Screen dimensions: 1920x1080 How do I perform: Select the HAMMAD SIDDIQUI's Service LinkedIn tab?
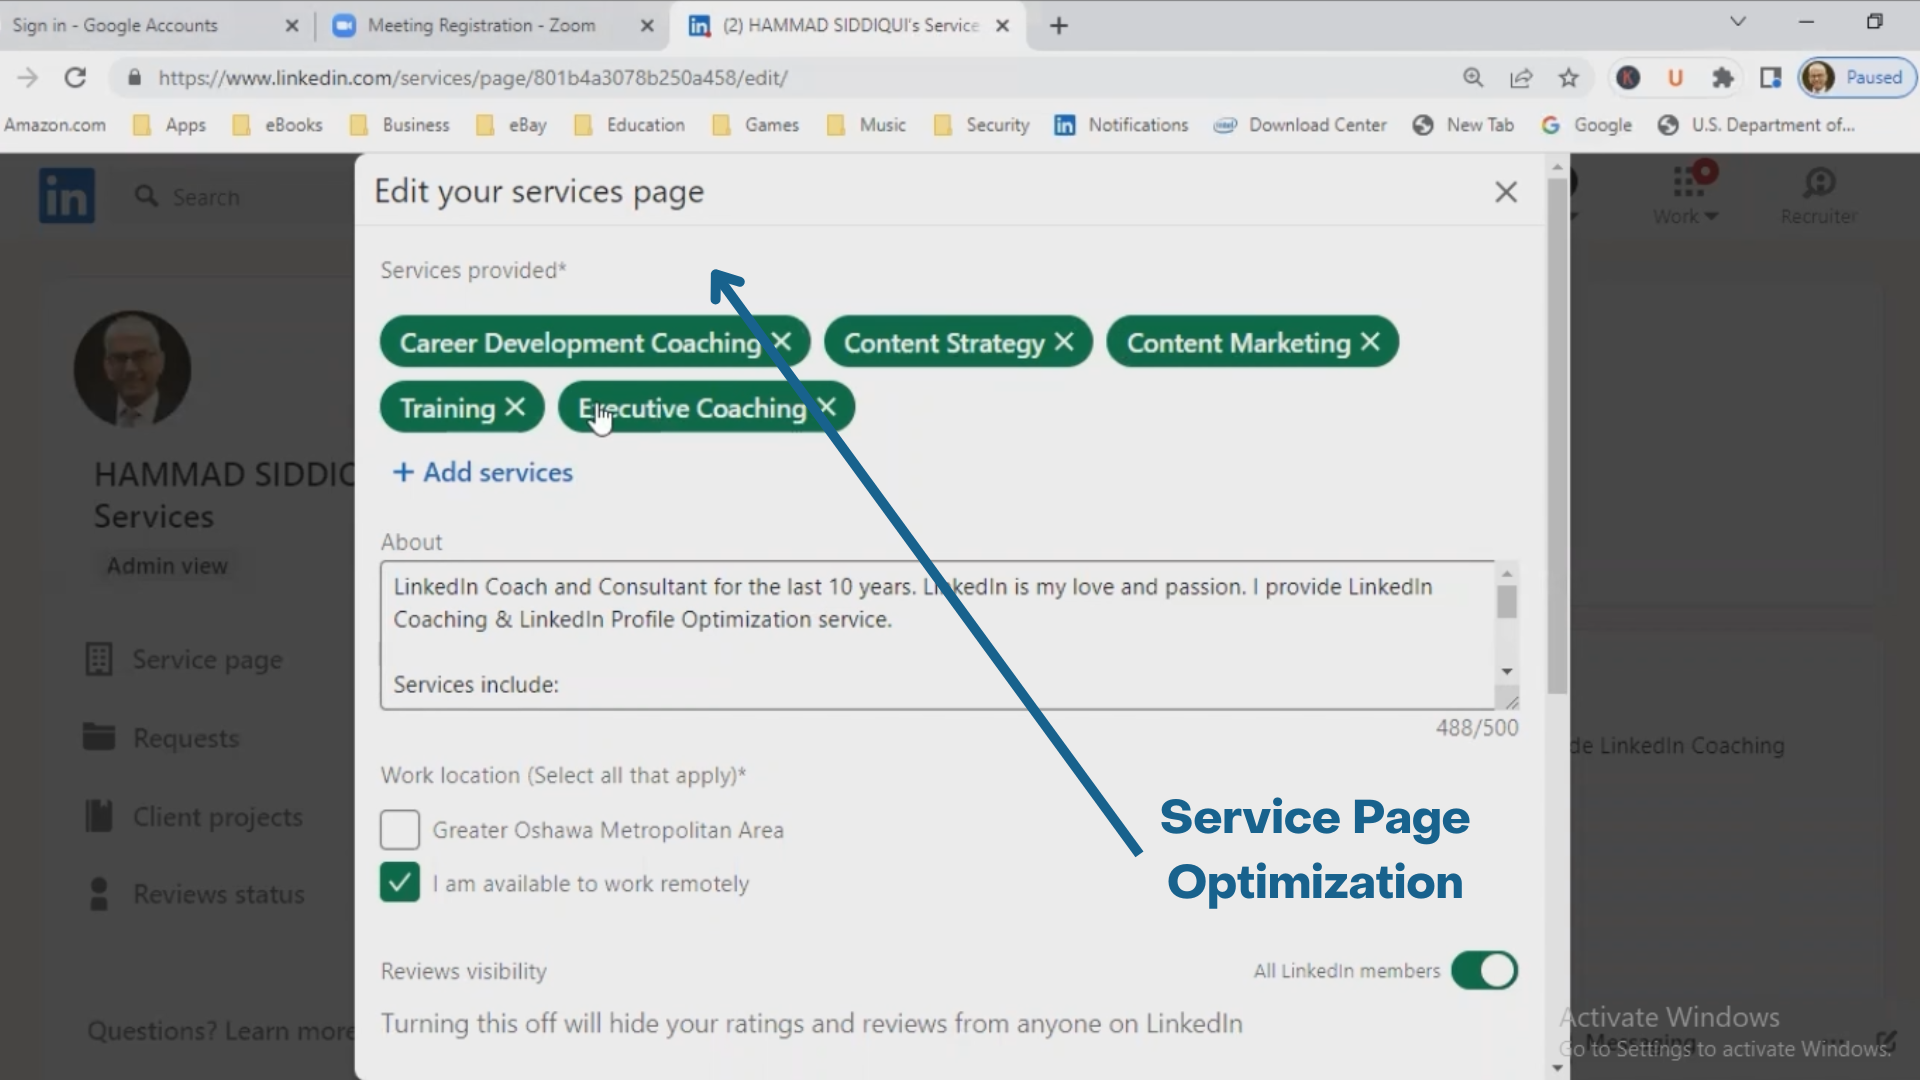point(850,26)
